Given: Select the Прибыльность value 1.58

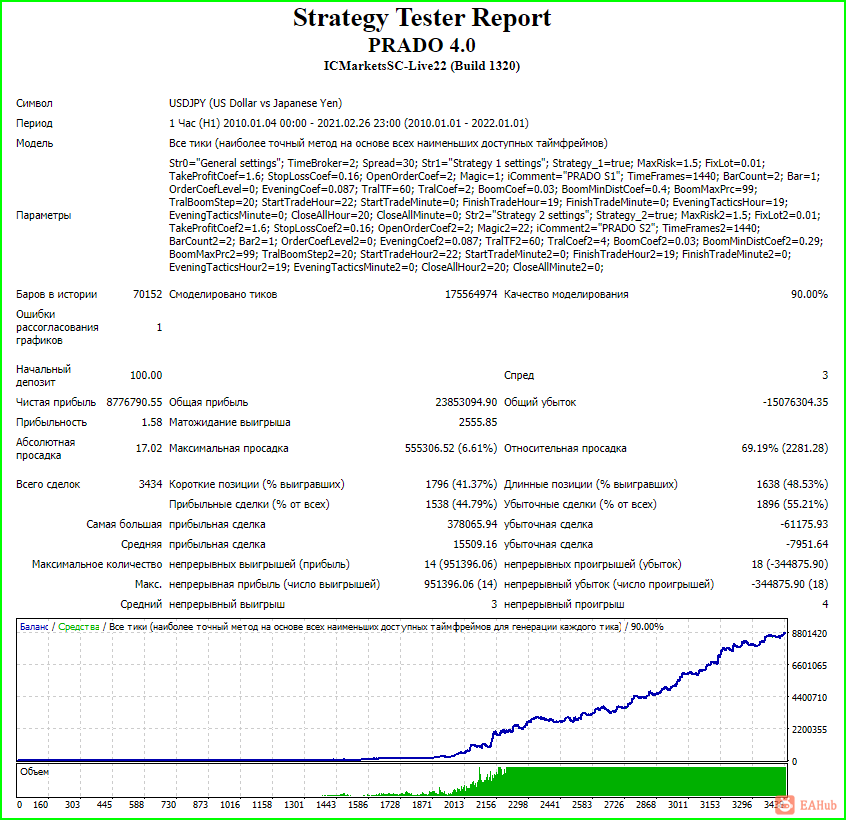Looking at the screenshot, I should [x=152, y=422].
